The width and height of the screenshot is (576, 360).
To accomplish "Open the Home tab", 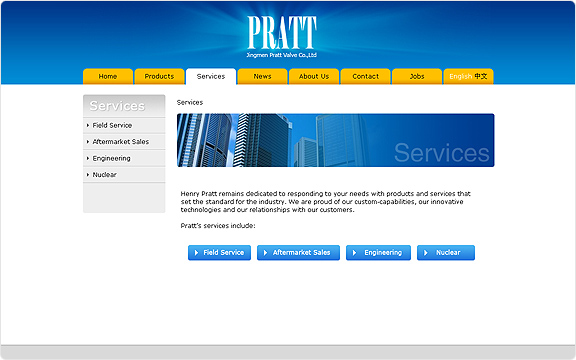I will click(108, 76).
